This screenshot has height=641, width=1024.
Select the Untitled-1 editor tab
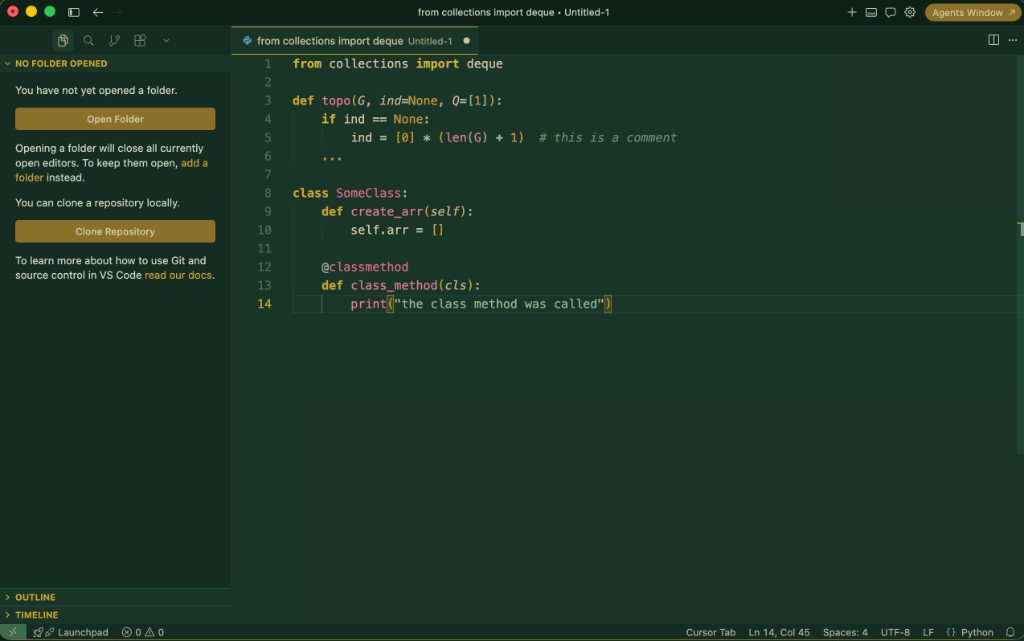point(355,40)
